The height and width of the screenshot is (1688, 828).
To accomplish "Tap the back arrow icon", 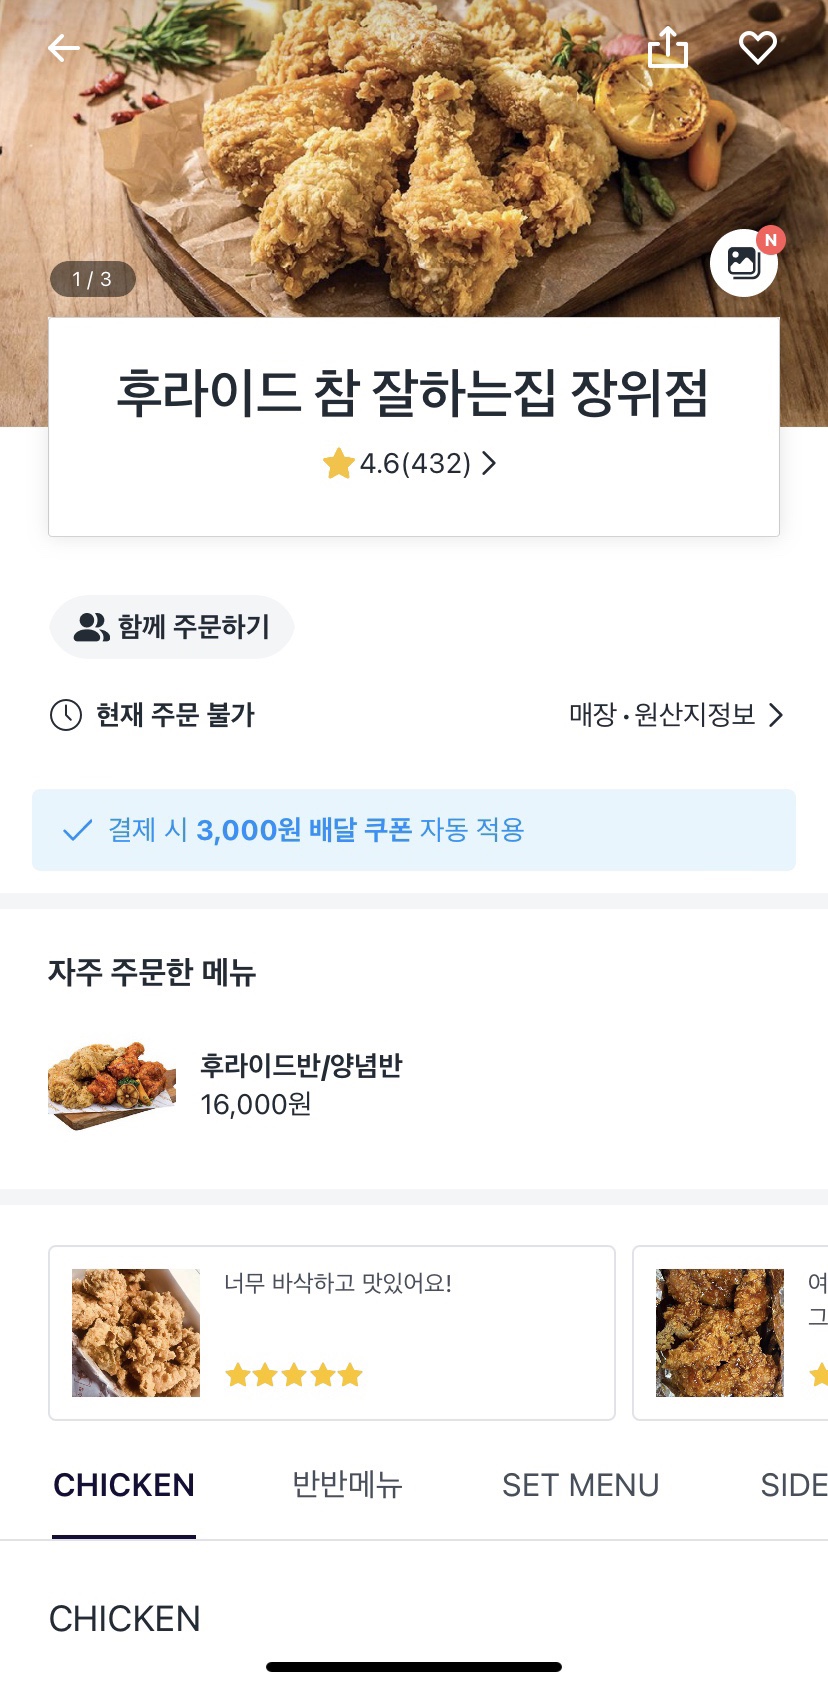I will [x=63, y=47].
